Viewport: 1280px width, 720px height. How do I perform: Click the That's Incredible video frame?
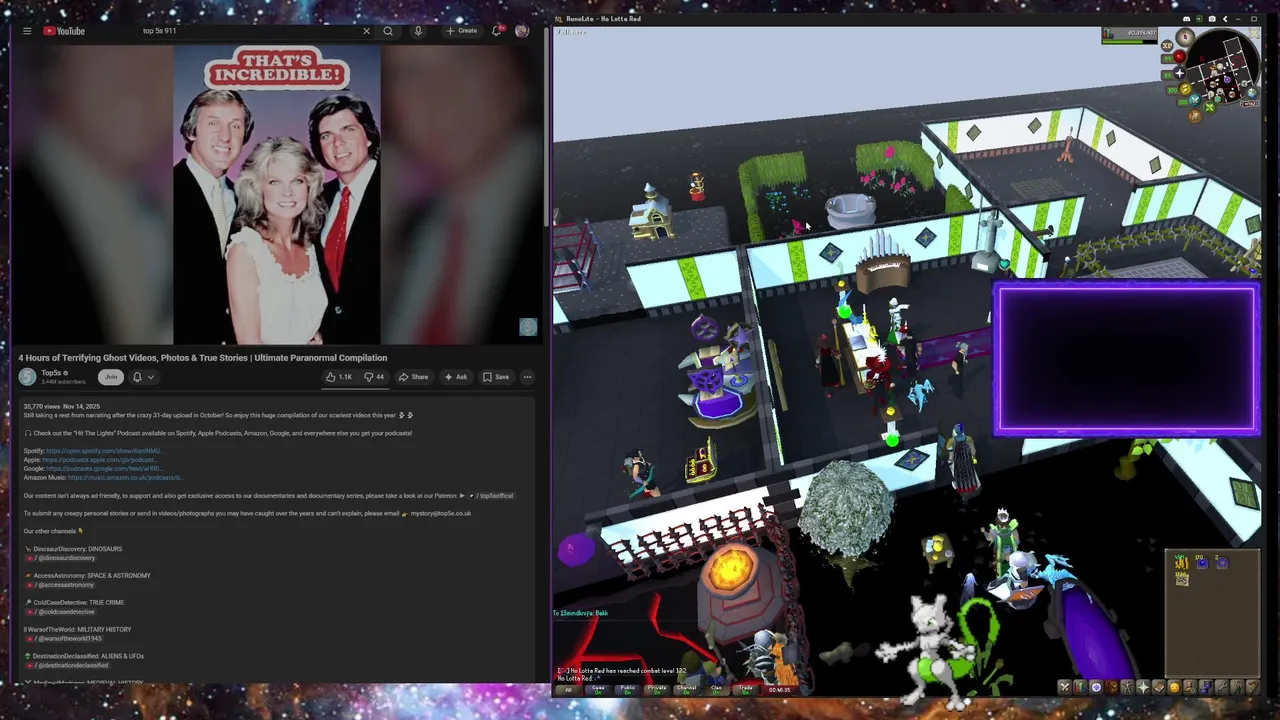[277, 194]
